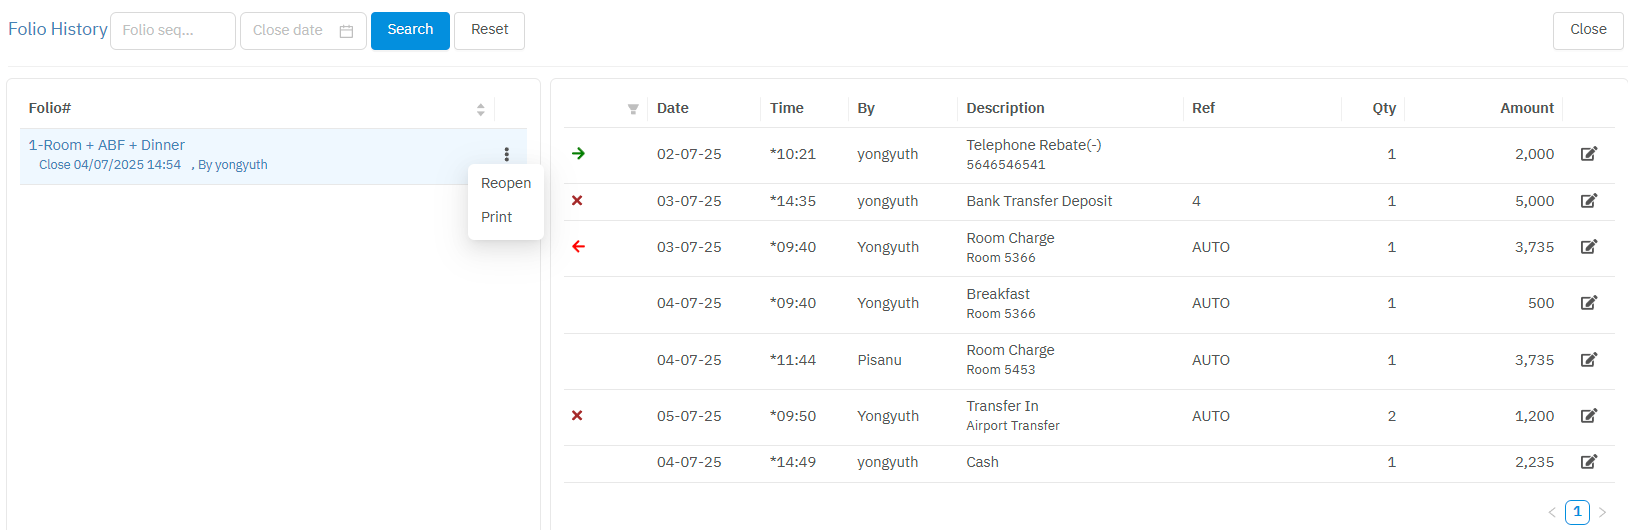This screenshot has width=1628, height=530.
Task: Click red left arrow on Room 5366 charge
Action: (578, 247)
